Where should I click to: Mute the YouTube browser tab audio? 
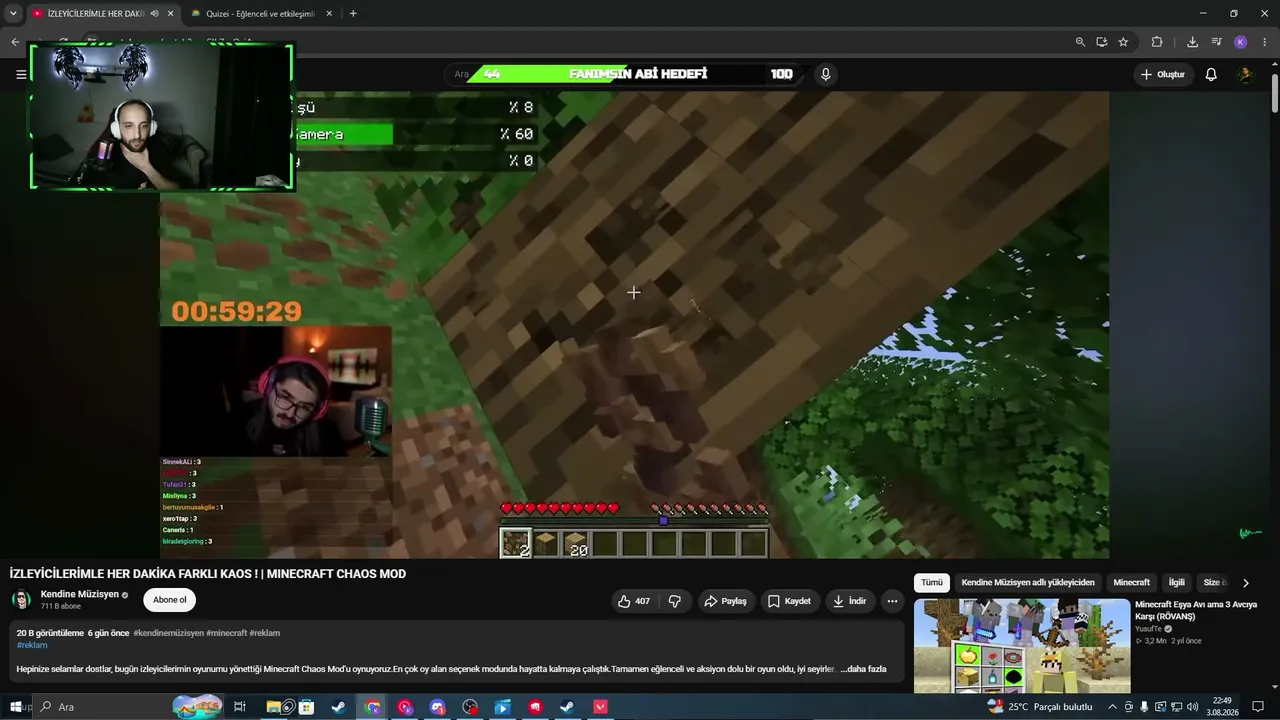(154, 14)
